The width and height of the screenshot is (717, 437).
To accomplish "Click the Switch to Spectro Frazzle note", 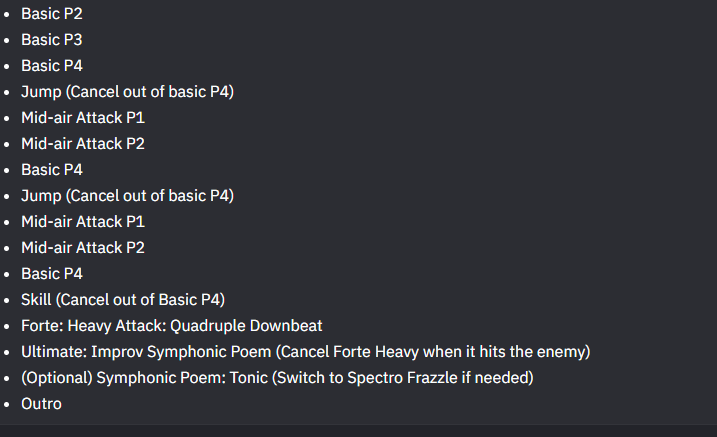I will click(x=403, y=378).
